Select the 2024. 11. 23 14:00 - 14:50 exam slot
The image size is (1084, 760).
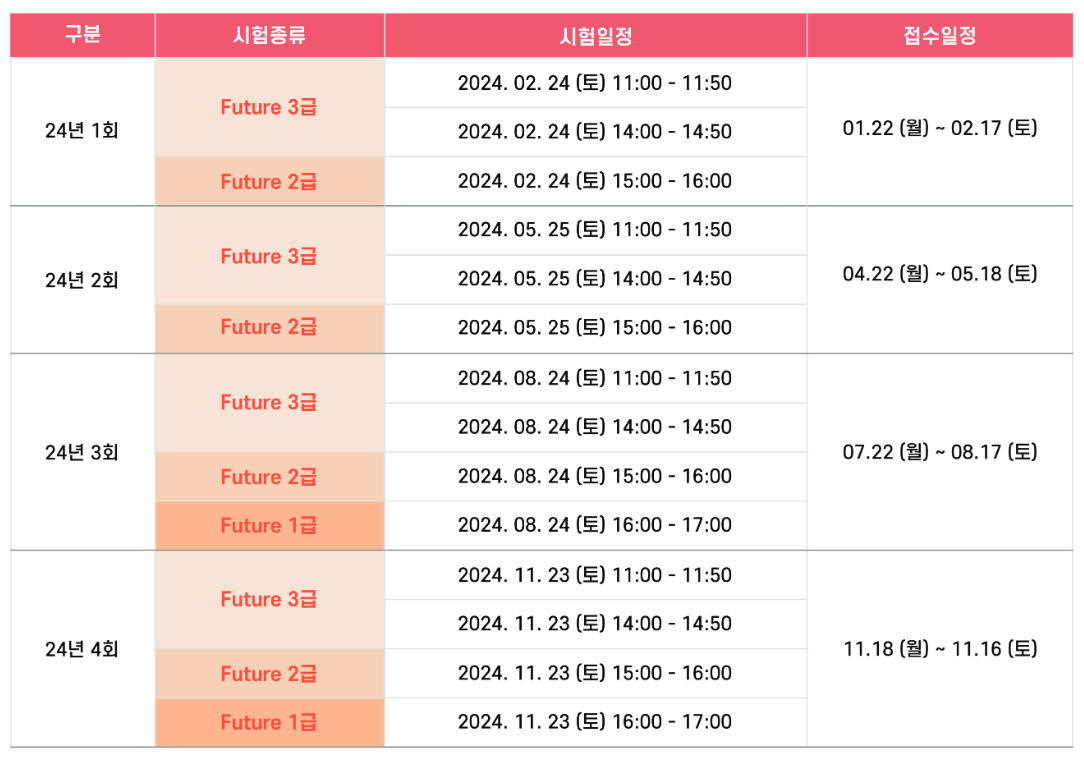595,624
